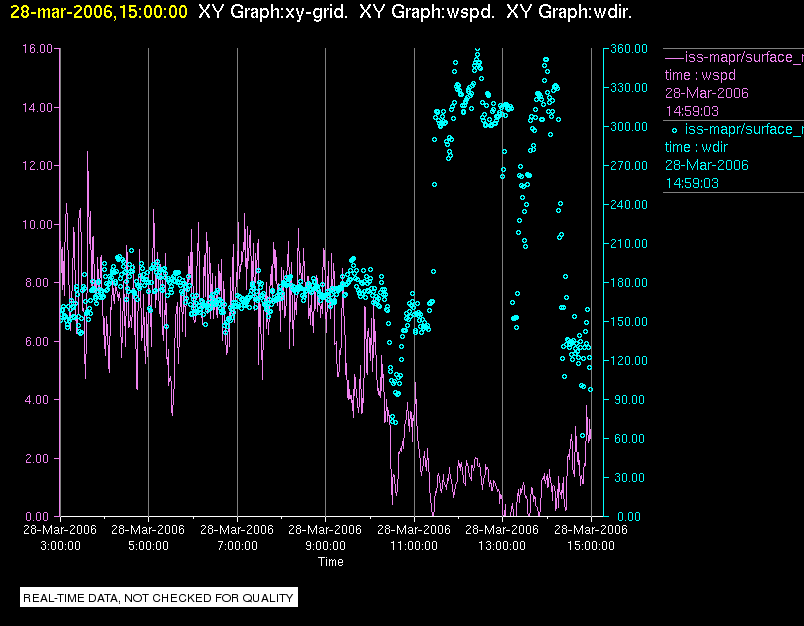Click the magenta wspd line legend marker
Viewport: 804px width, 626px height.
click(x=673, y=57)
